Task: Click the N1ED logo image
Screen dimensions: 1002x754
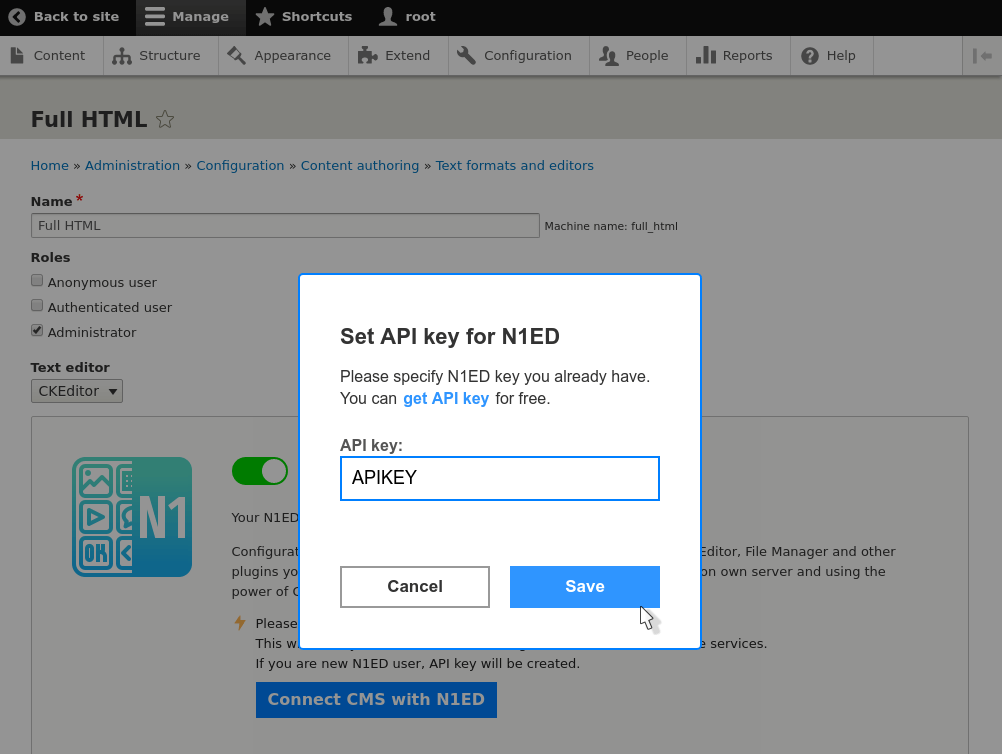Action: (132, 517)
